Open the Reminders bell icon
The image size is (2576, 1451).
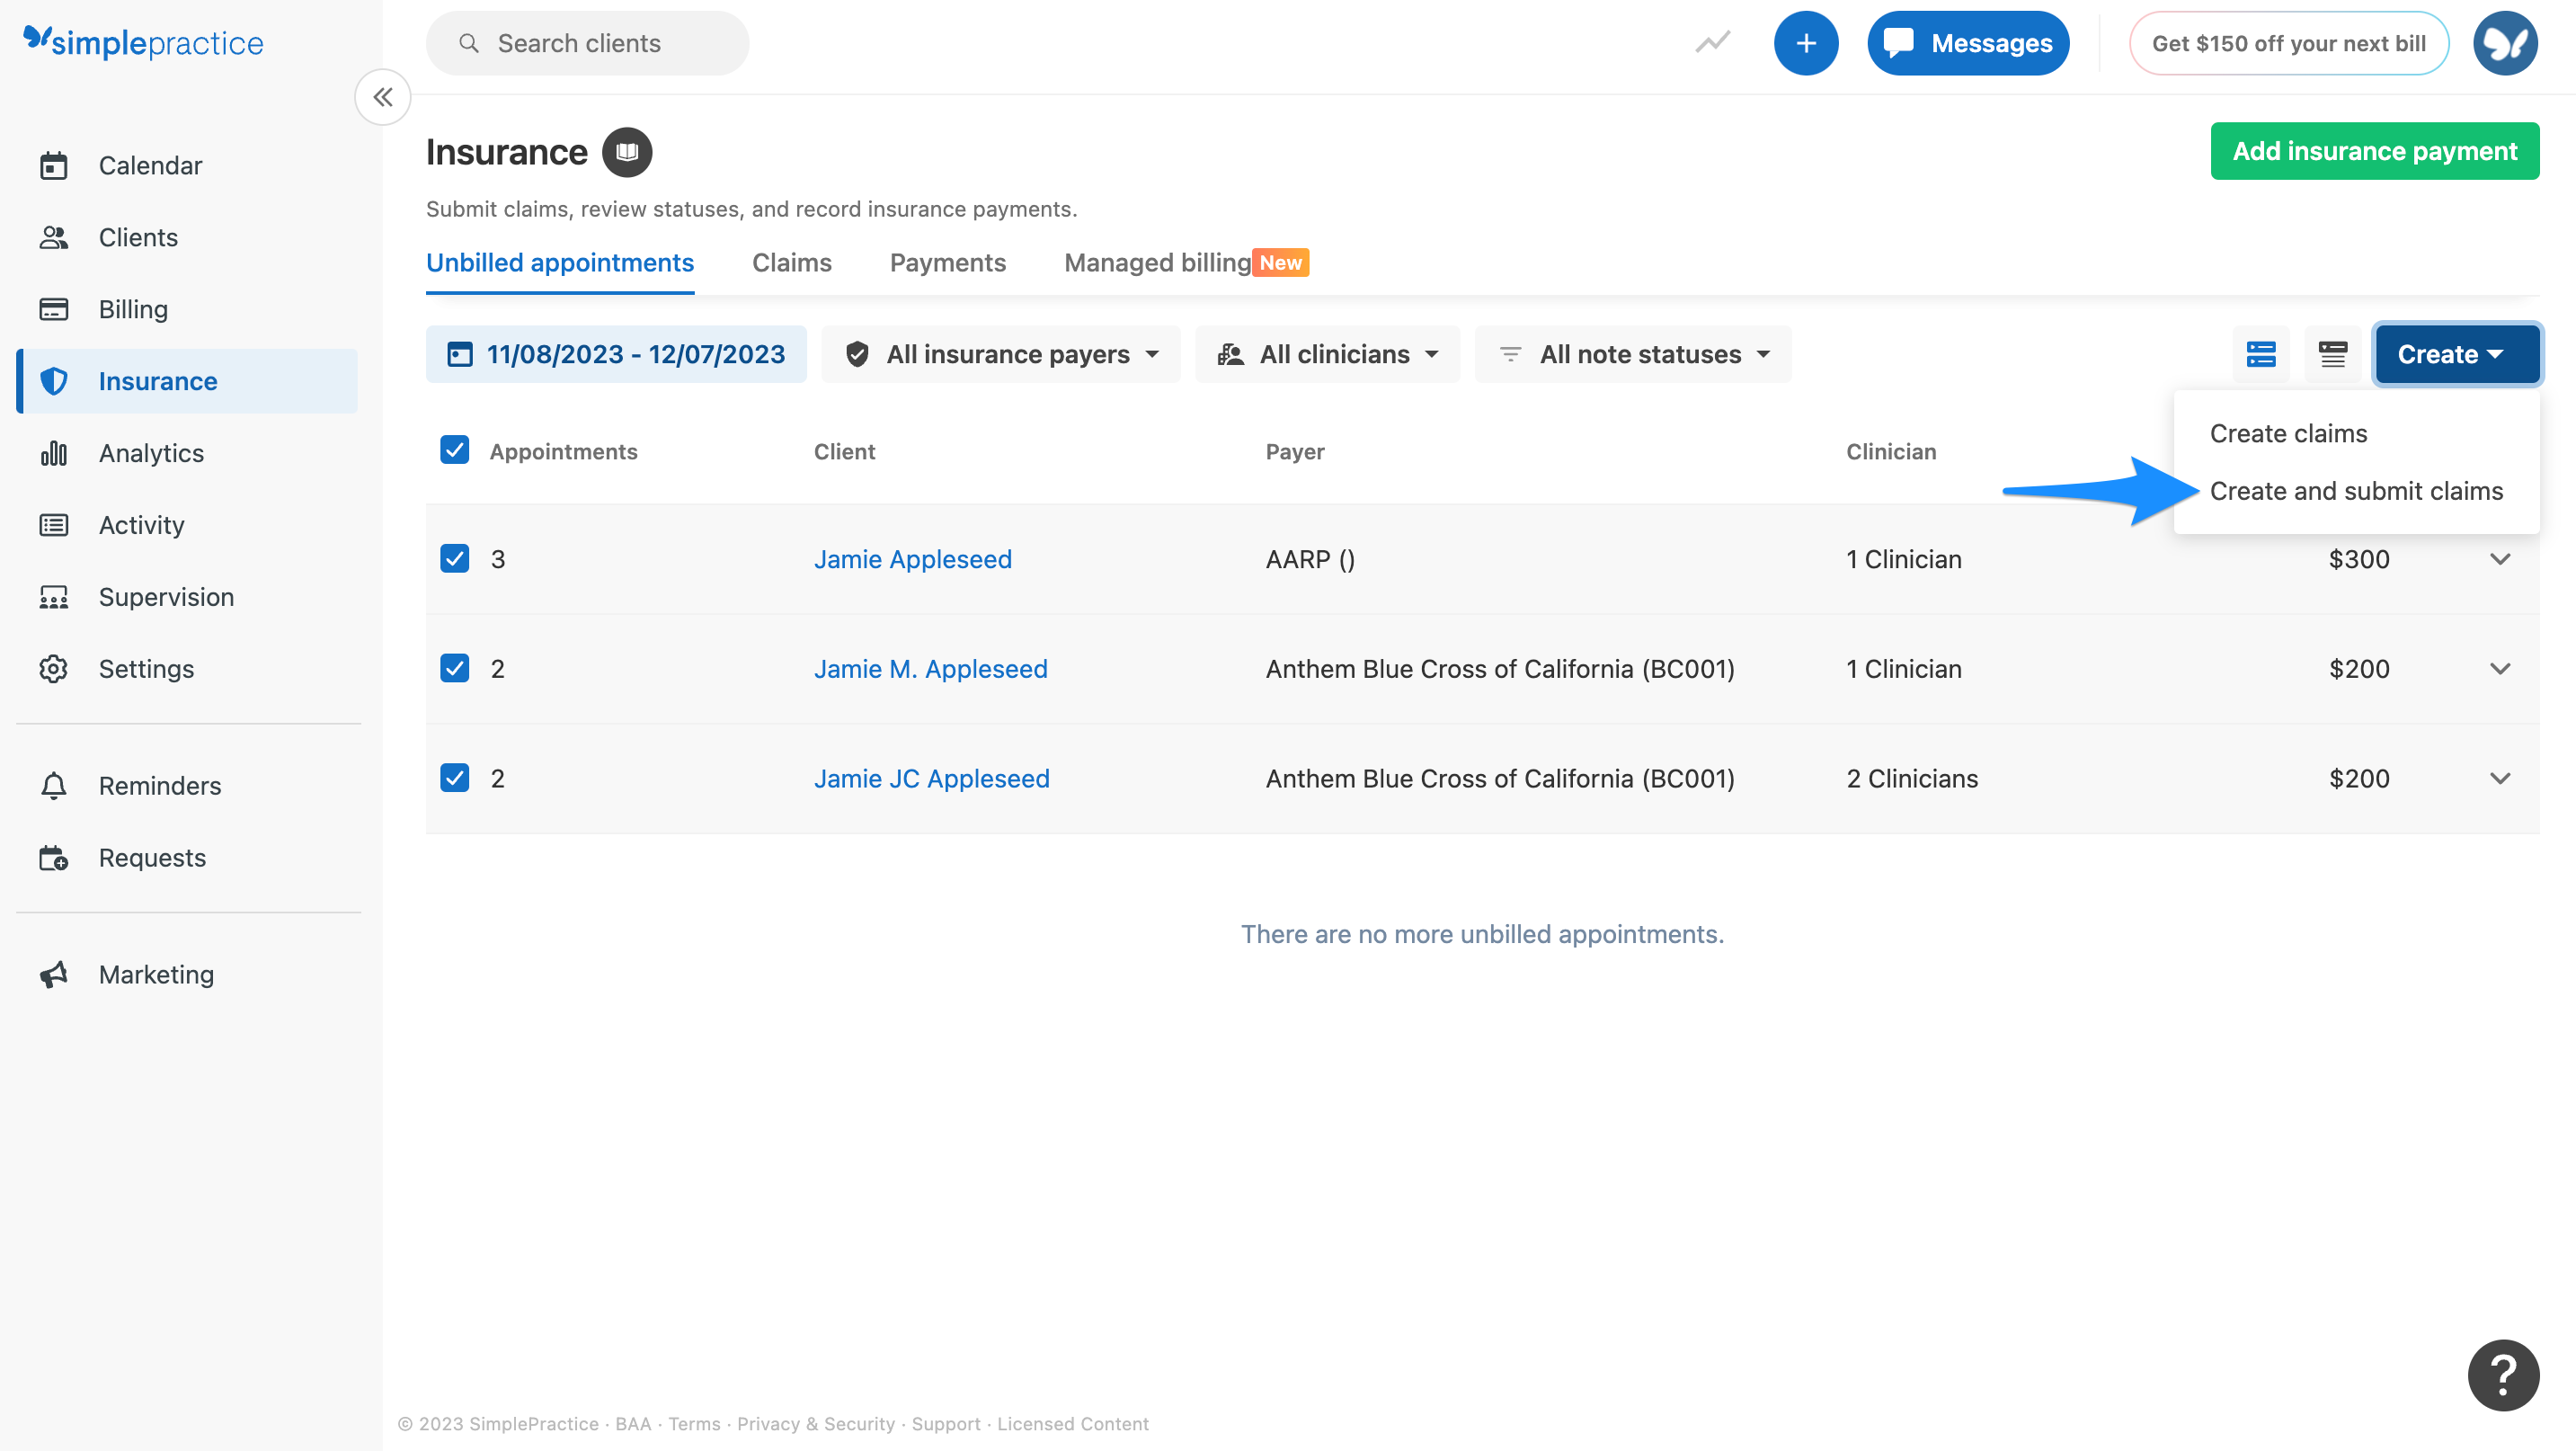[x=54, y=786]
